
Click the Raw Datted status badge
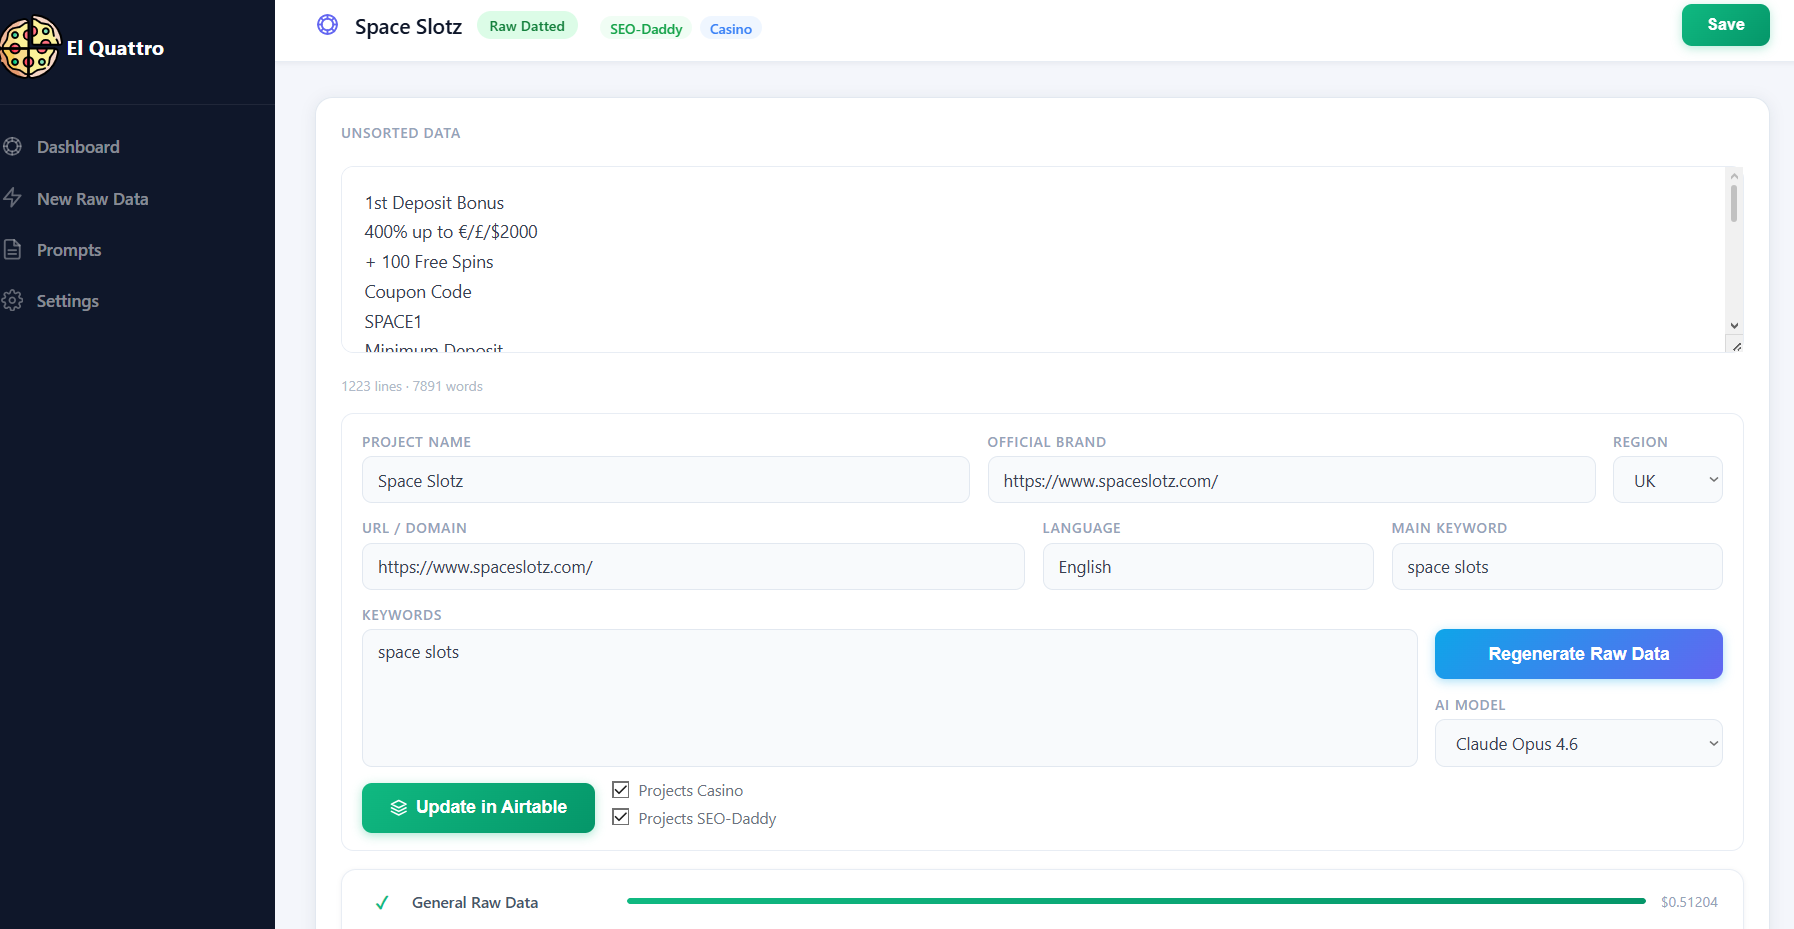(527, 26)
